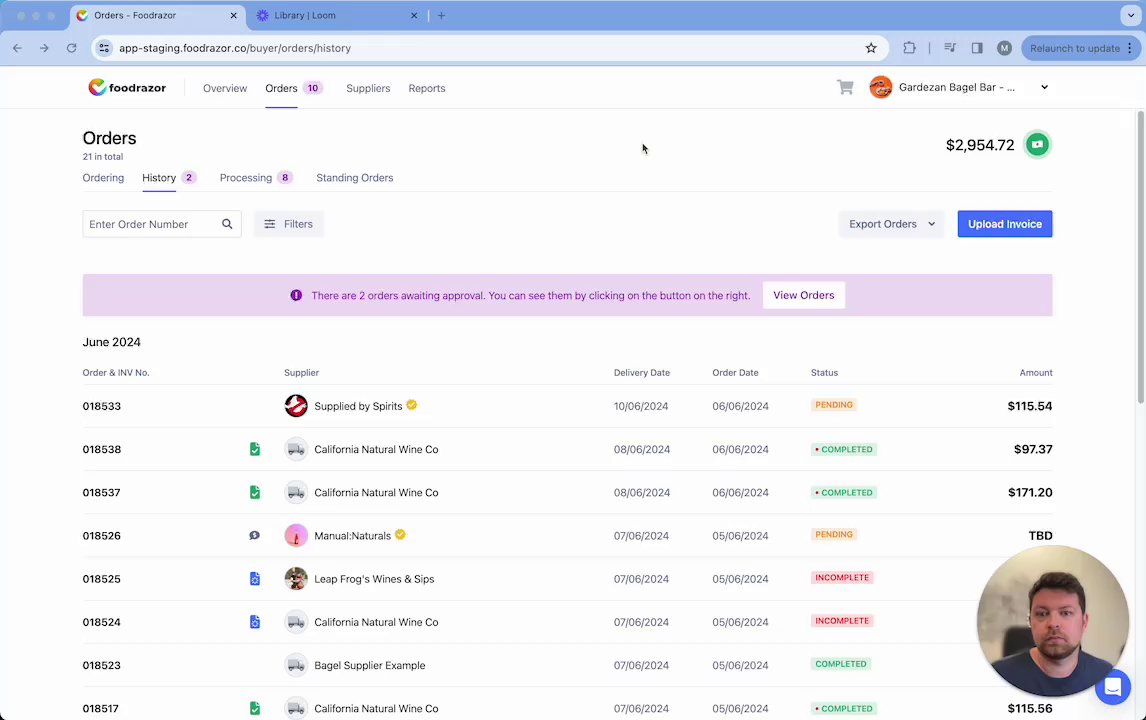Viewport: 1146px width, 720px height.
Task: Open blue document icon for order 018525
Action: (254, 579)
